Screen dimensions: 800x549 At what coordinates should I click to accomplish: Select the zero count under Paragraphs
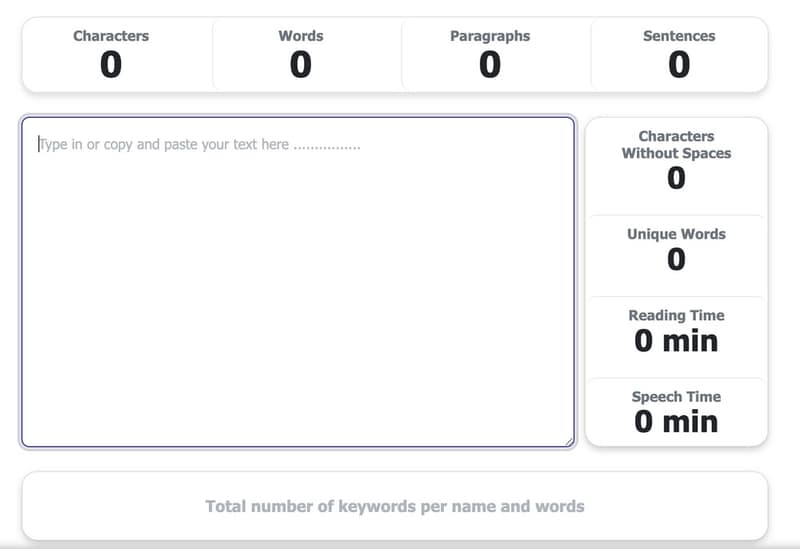pyautogui.click(x=490, y=65)
